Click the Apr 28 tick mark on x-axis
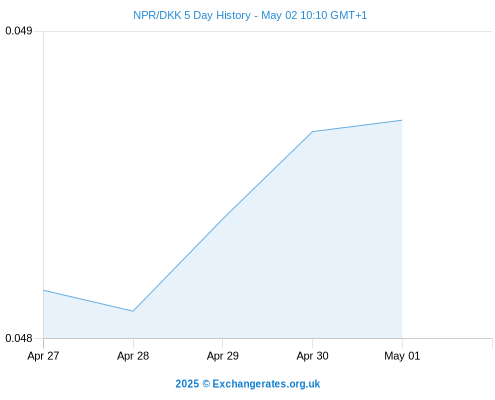The image size is (495, 400). (x=133, y=343)
